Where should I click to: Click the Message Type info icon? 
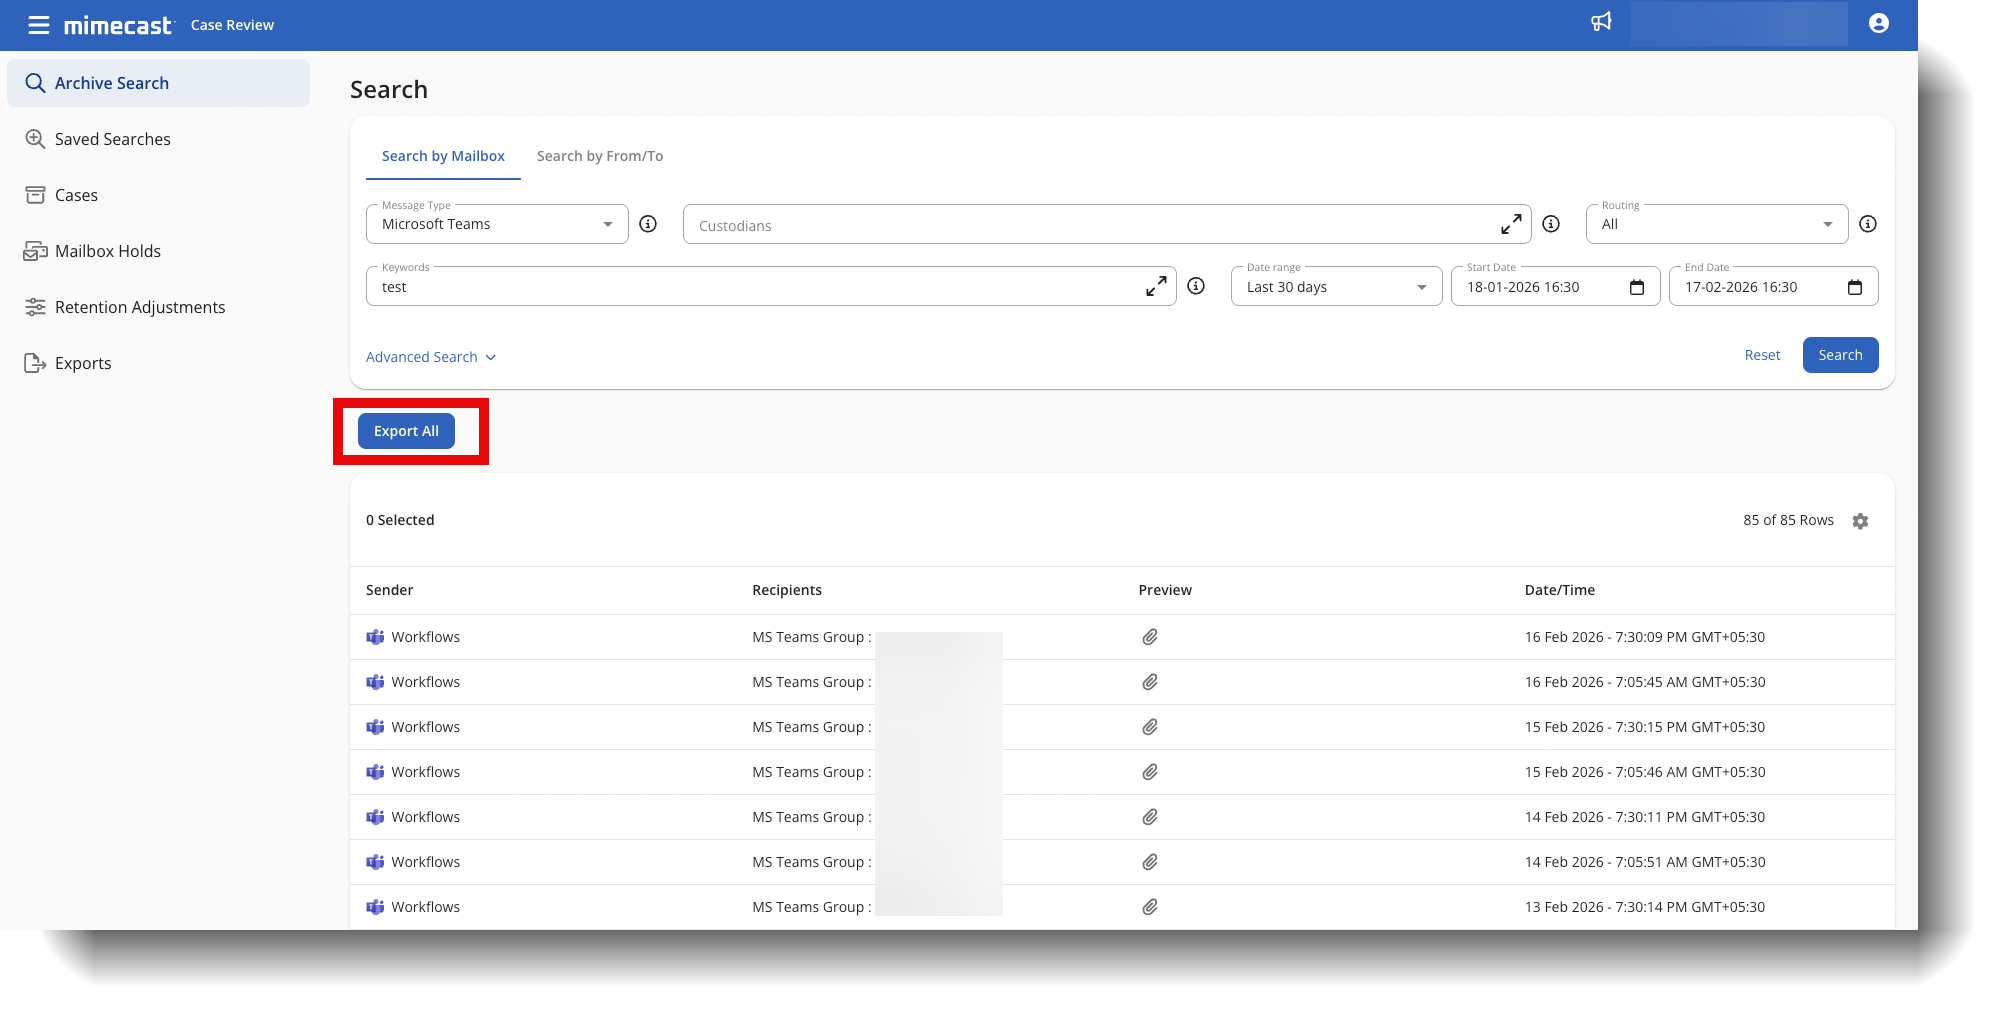click(x=648, y=224)
